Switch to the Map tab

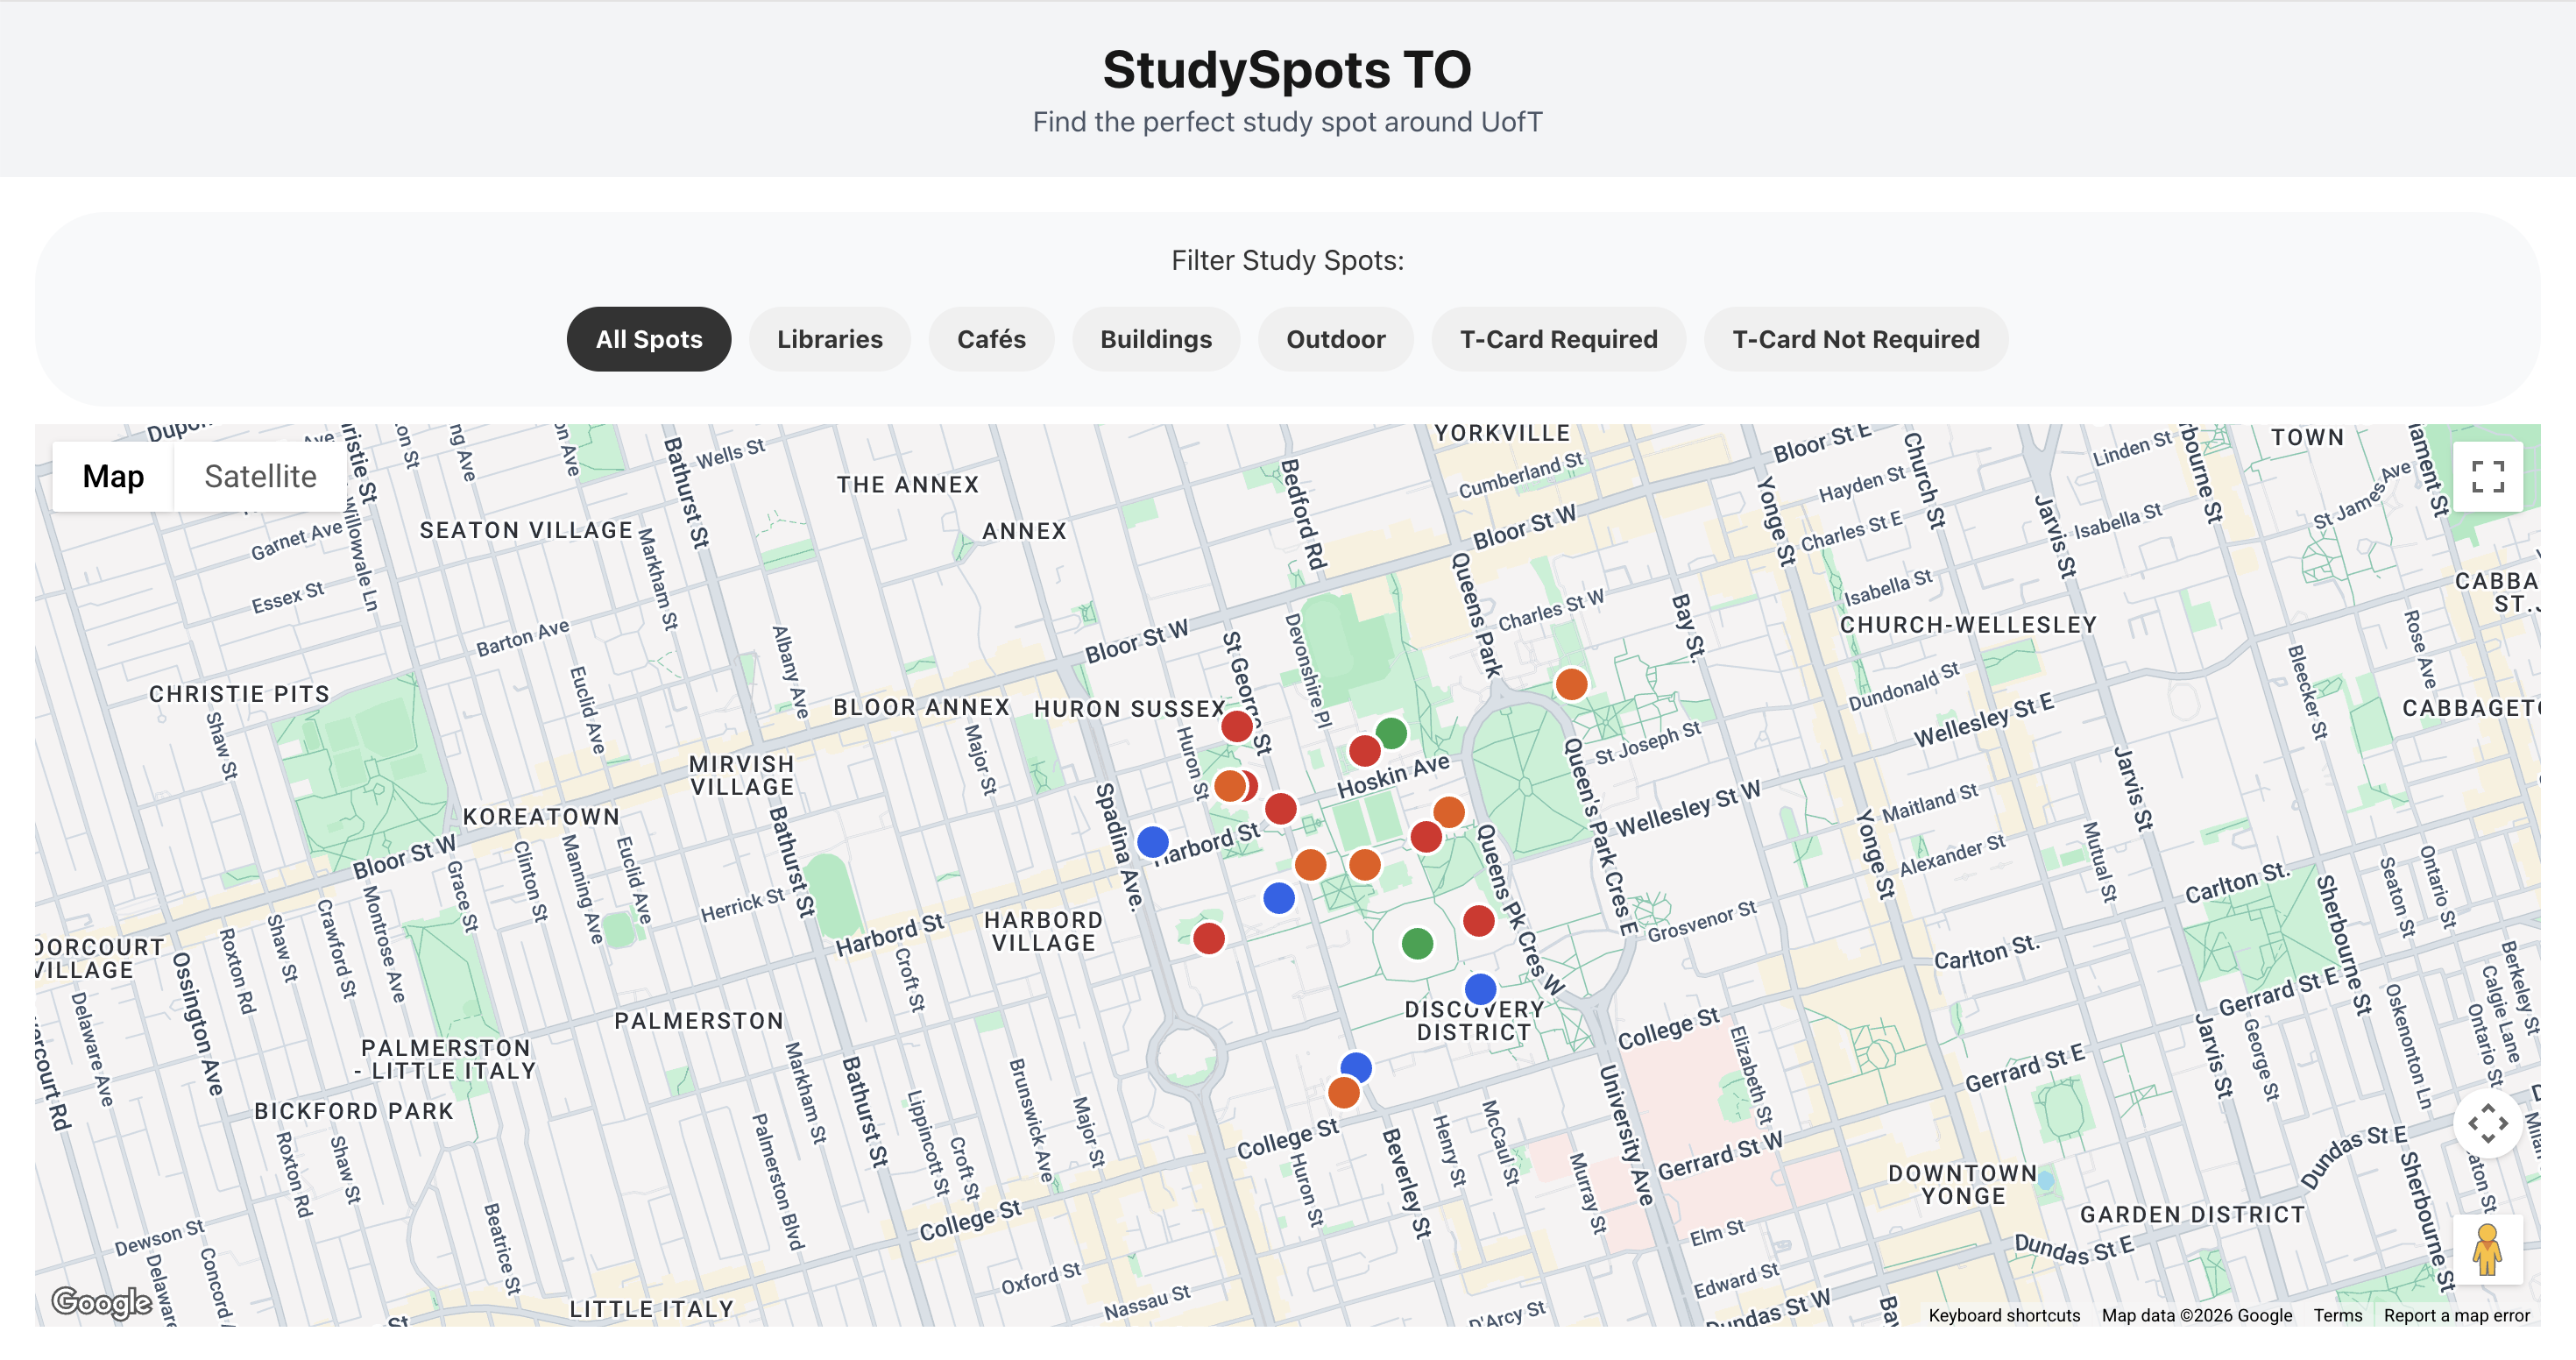(x=112, y=476)
